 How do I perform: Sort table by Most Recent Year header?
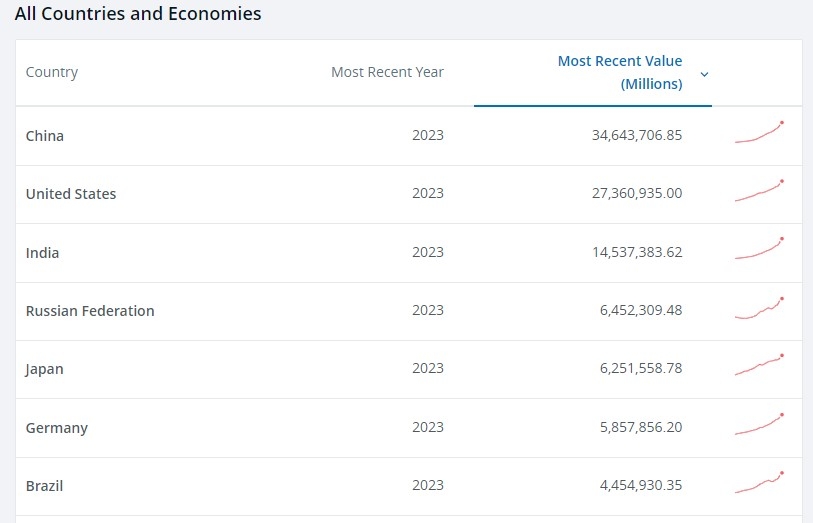(387, 72)
